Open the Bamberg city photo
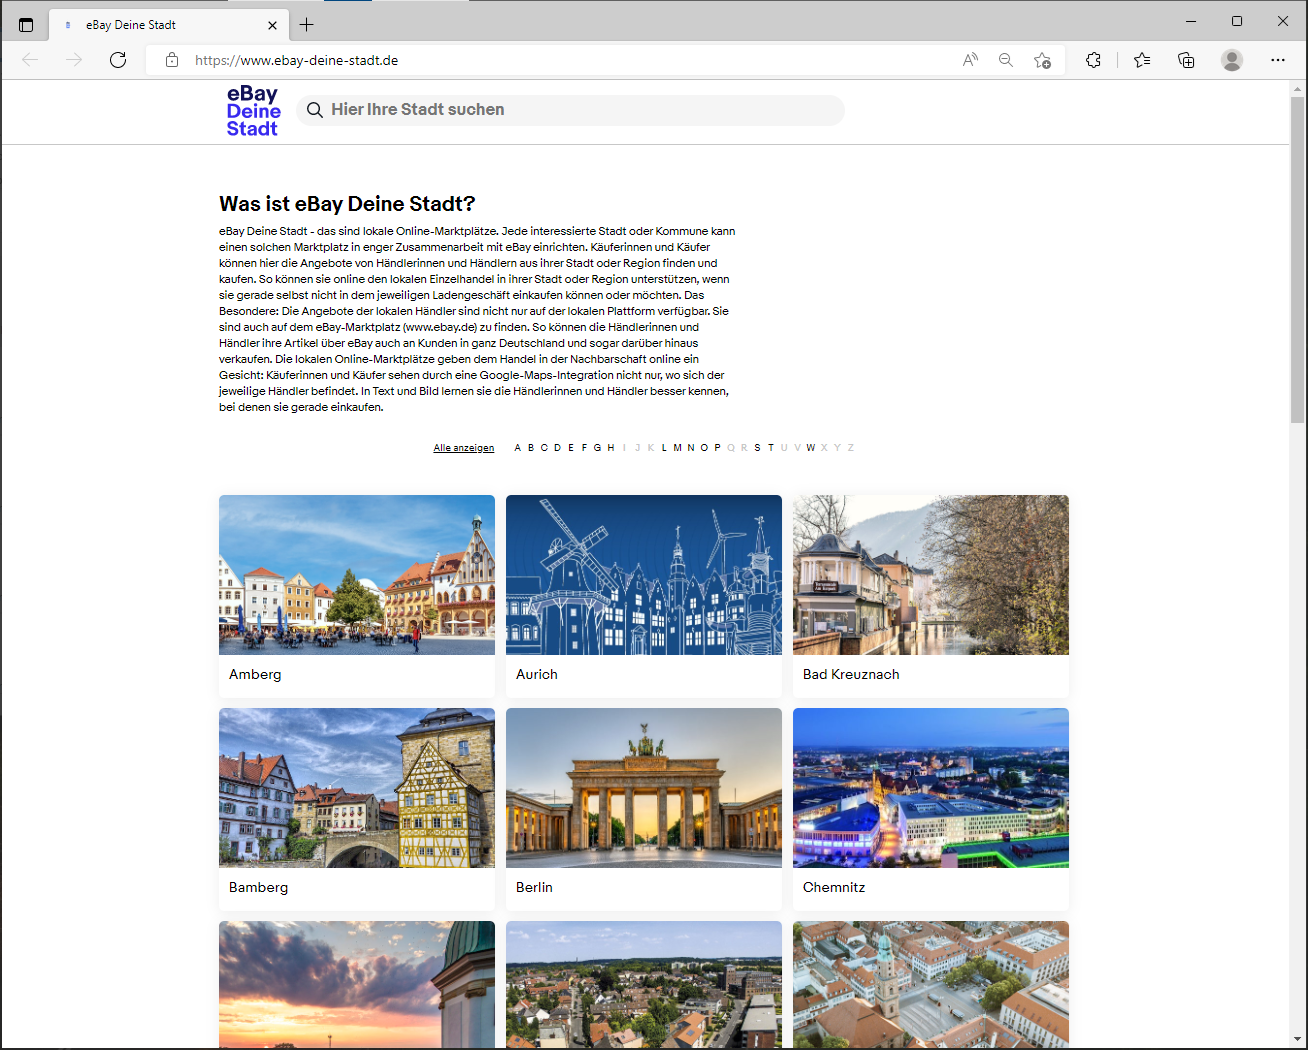 (357, 788)
